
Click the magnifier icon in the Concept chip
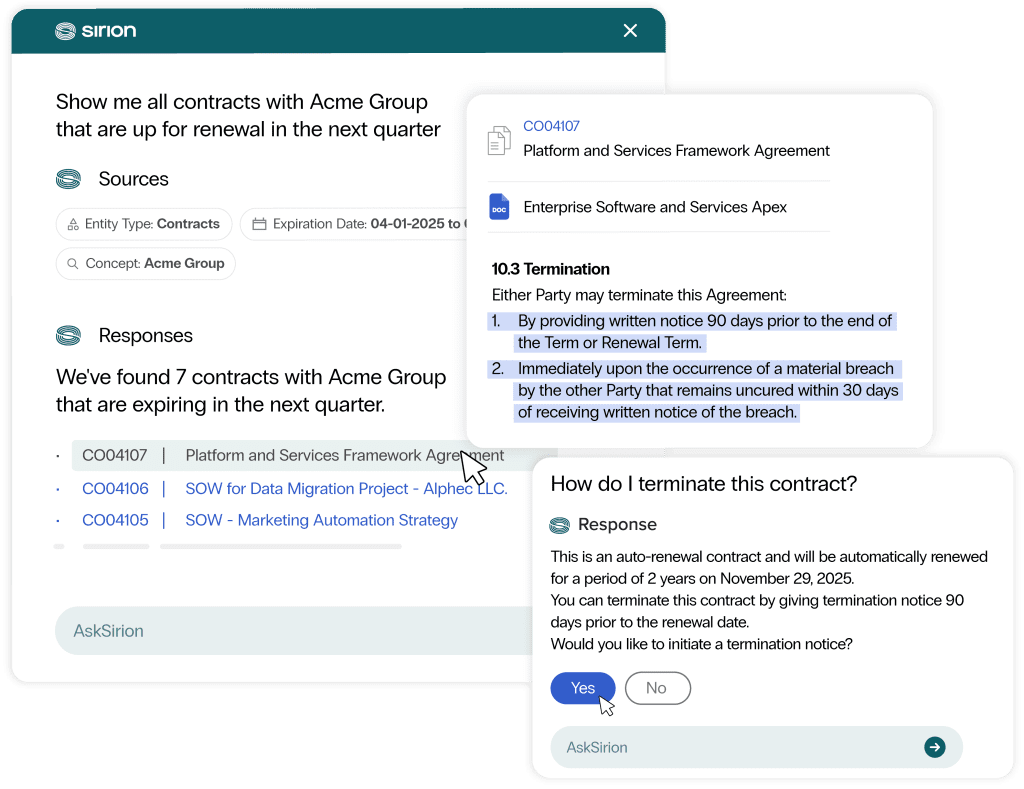73,264
